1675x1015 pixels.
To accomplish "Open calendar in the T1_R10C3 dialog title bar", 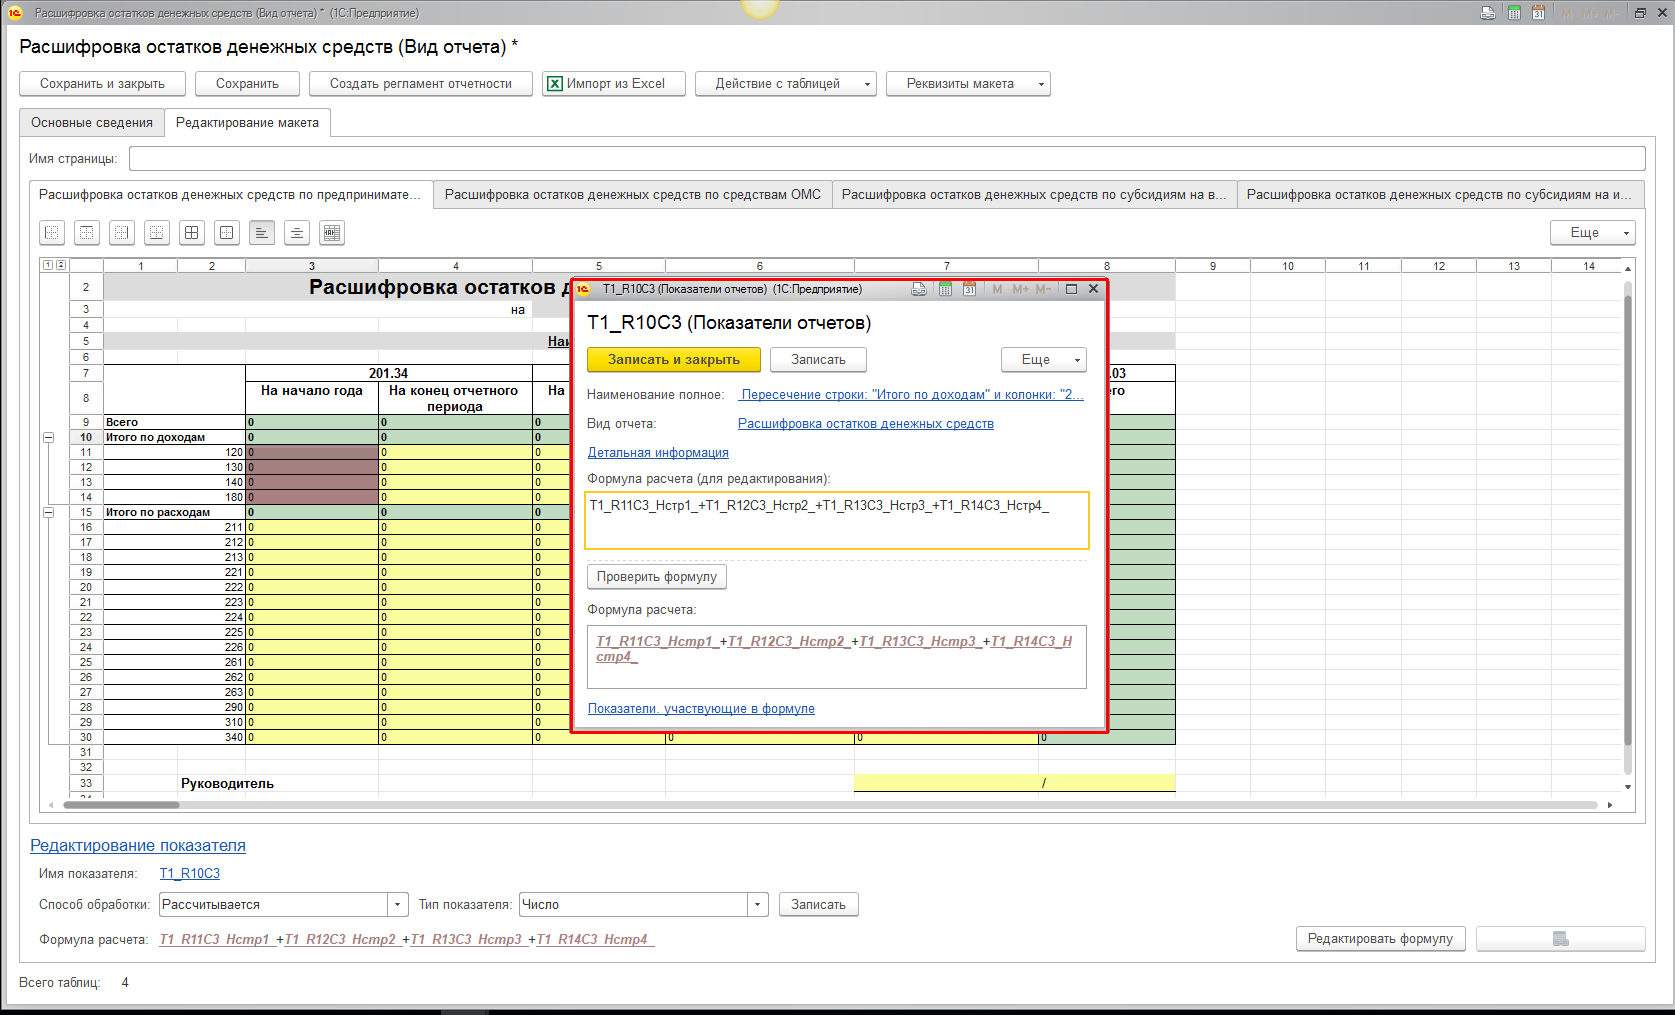I will coord(969,289).
